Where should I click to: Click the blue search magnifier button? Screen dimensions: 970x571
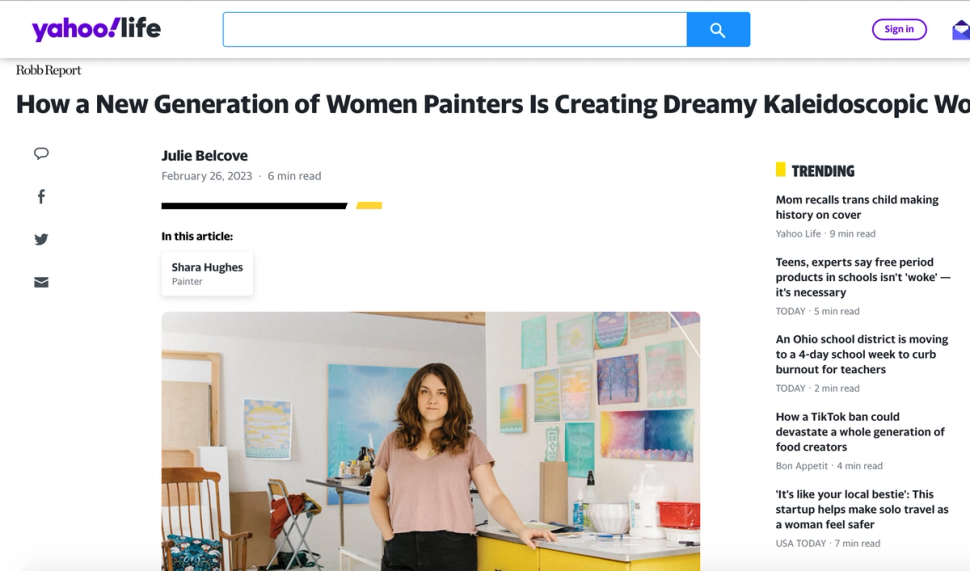[718, 30]
